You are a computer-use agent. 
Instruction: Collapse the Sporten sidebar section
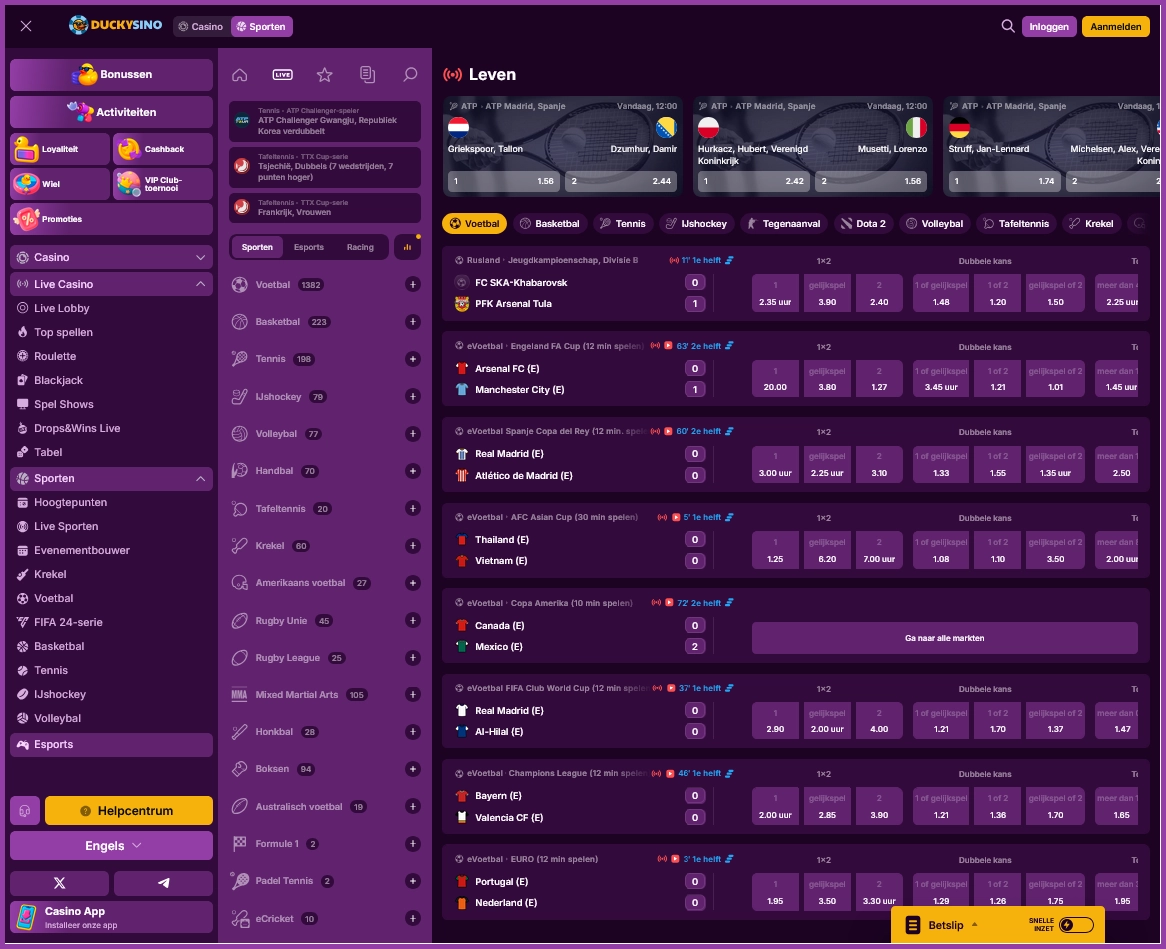point(112,478)
